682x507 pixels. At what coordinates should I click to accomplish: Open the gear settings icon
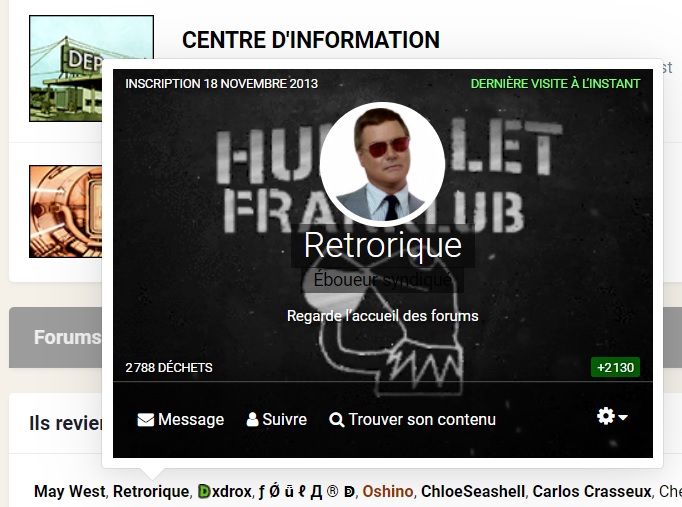tap(605, 416)
